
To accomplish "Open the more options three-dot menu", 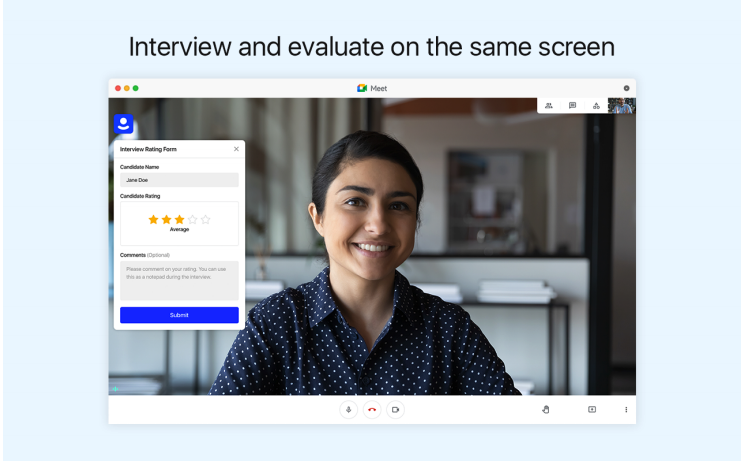I will (x=626, y=409).
